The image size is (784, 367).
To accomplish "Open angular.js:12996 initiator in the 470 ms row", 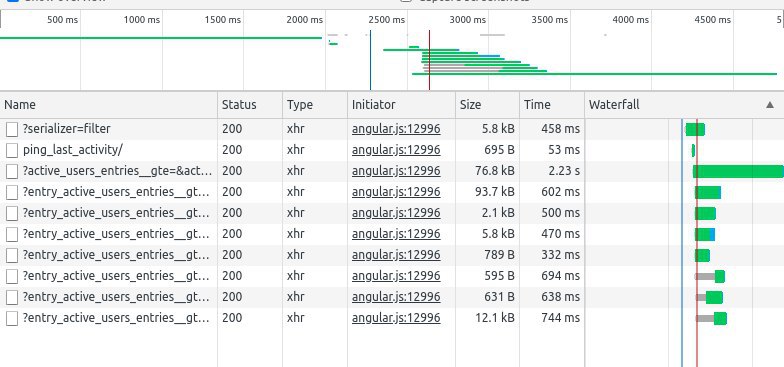I will [x=396, y=234].
